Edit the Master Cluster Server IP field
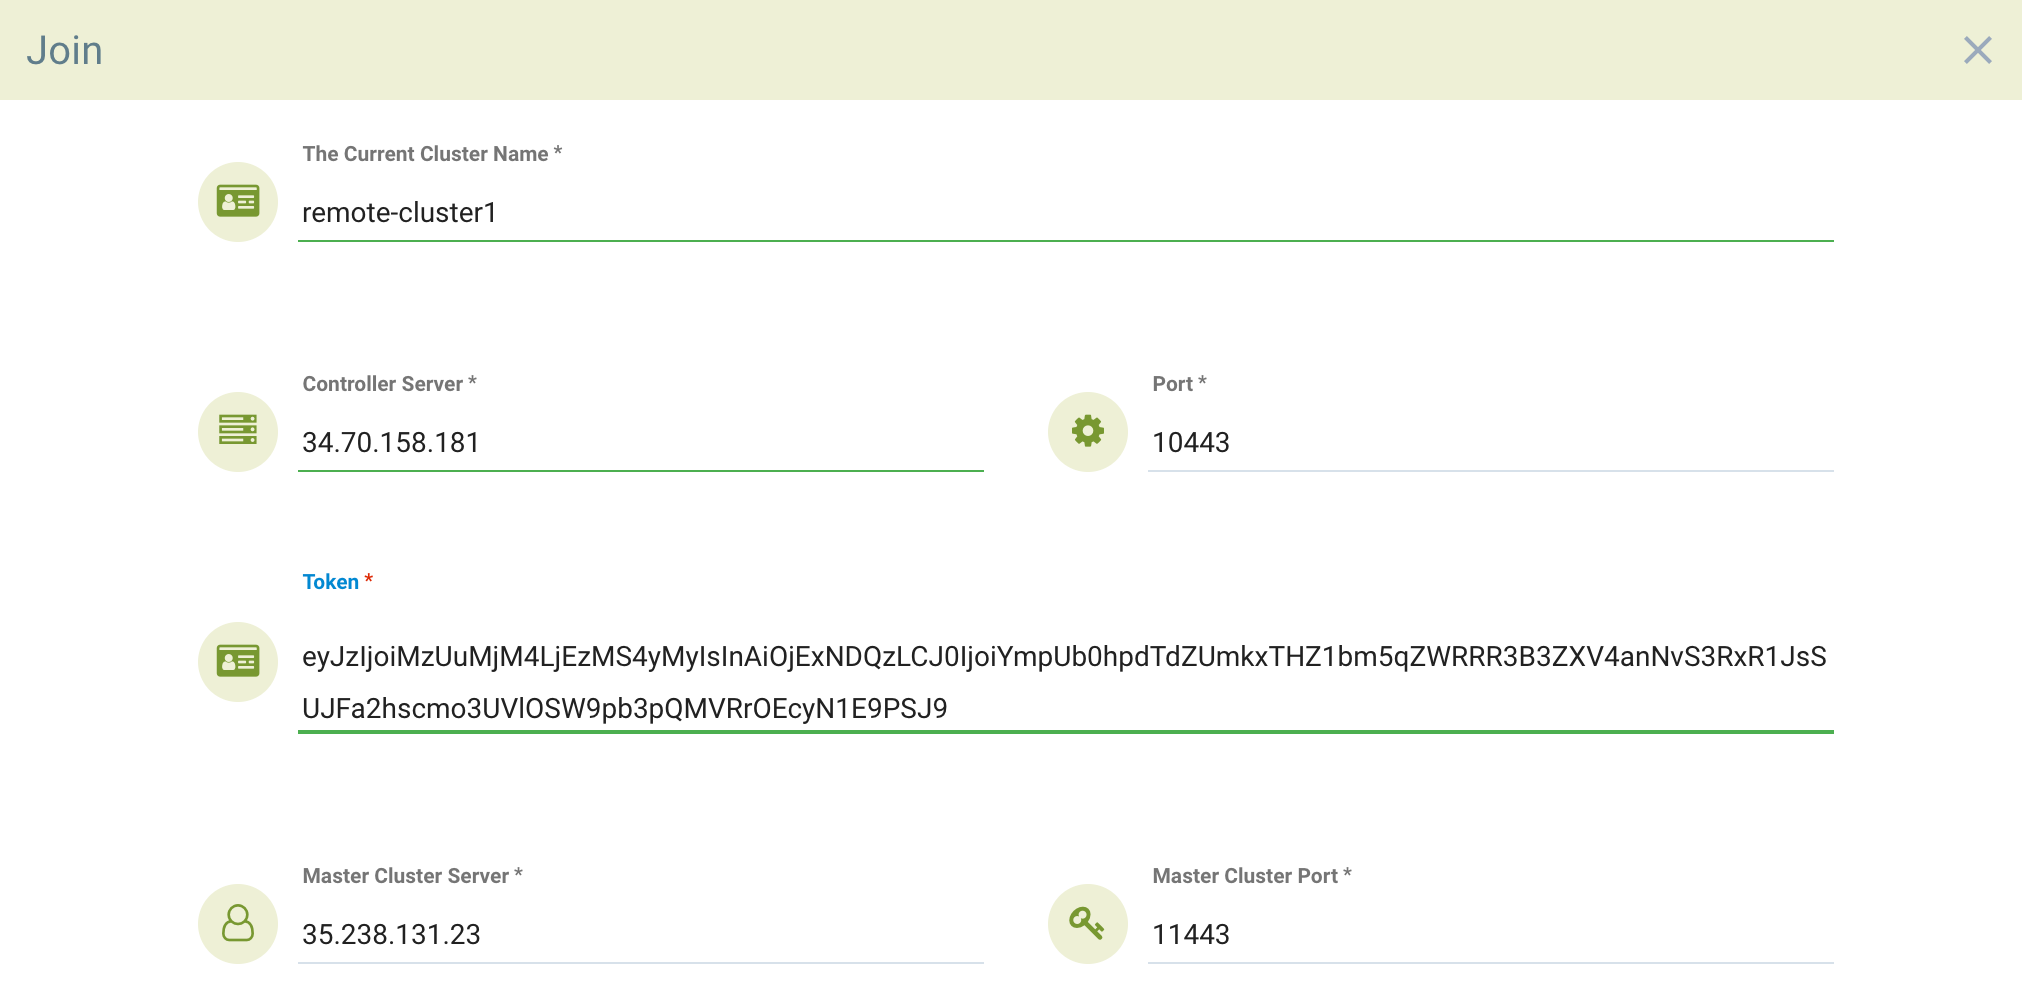2022x994 pixels. (x=640, y=934)
